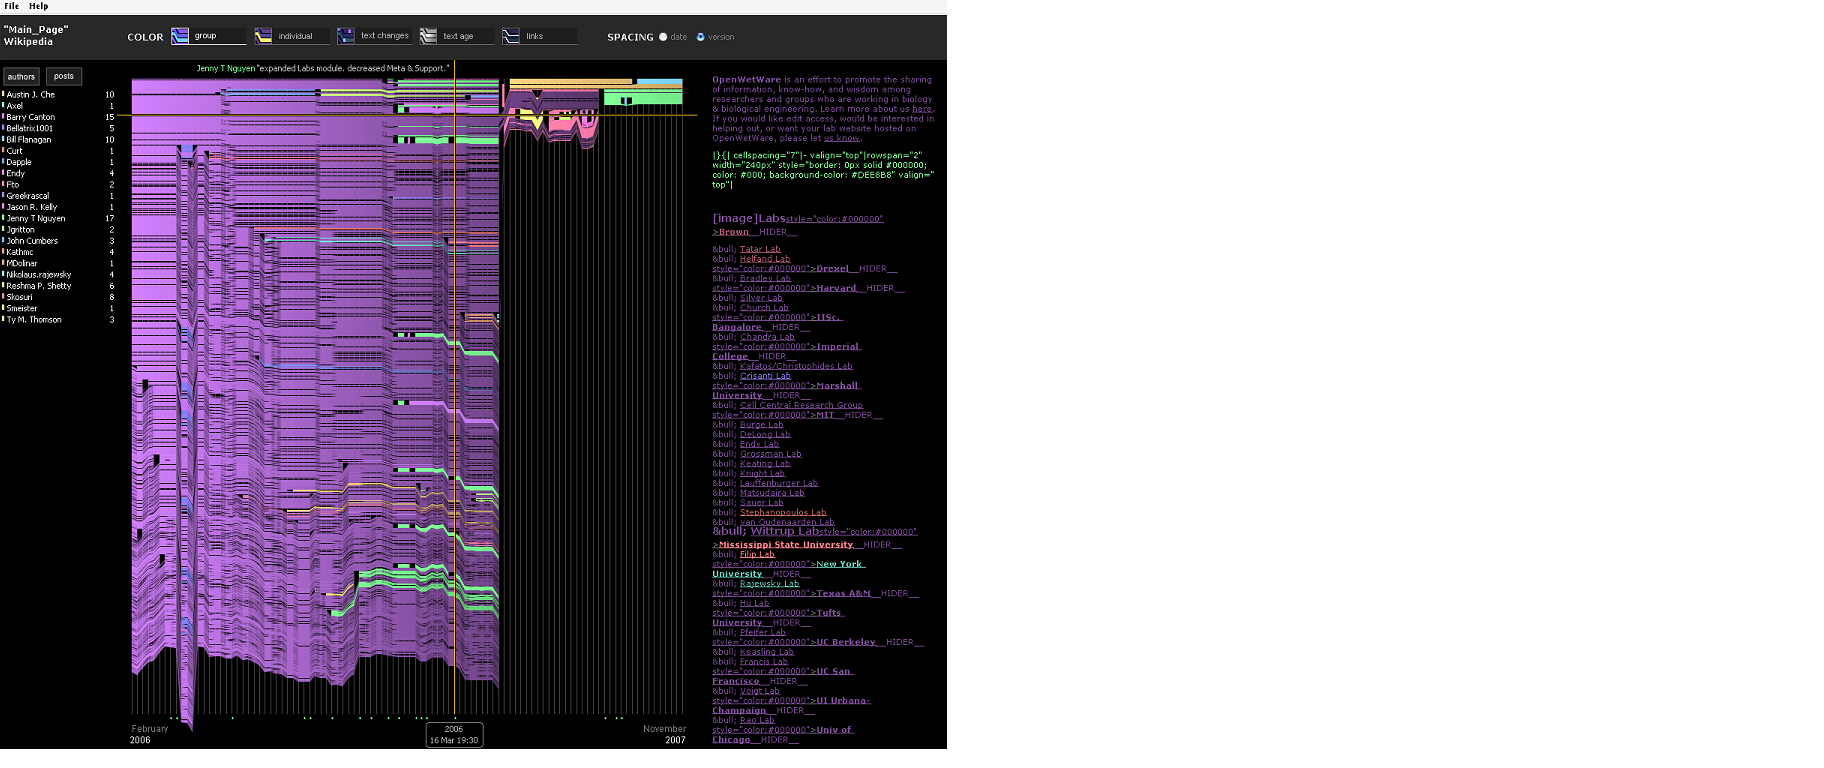Sort the list by posts
Viewport: 1824px width, 768px height.
click(x=64, y=76)
